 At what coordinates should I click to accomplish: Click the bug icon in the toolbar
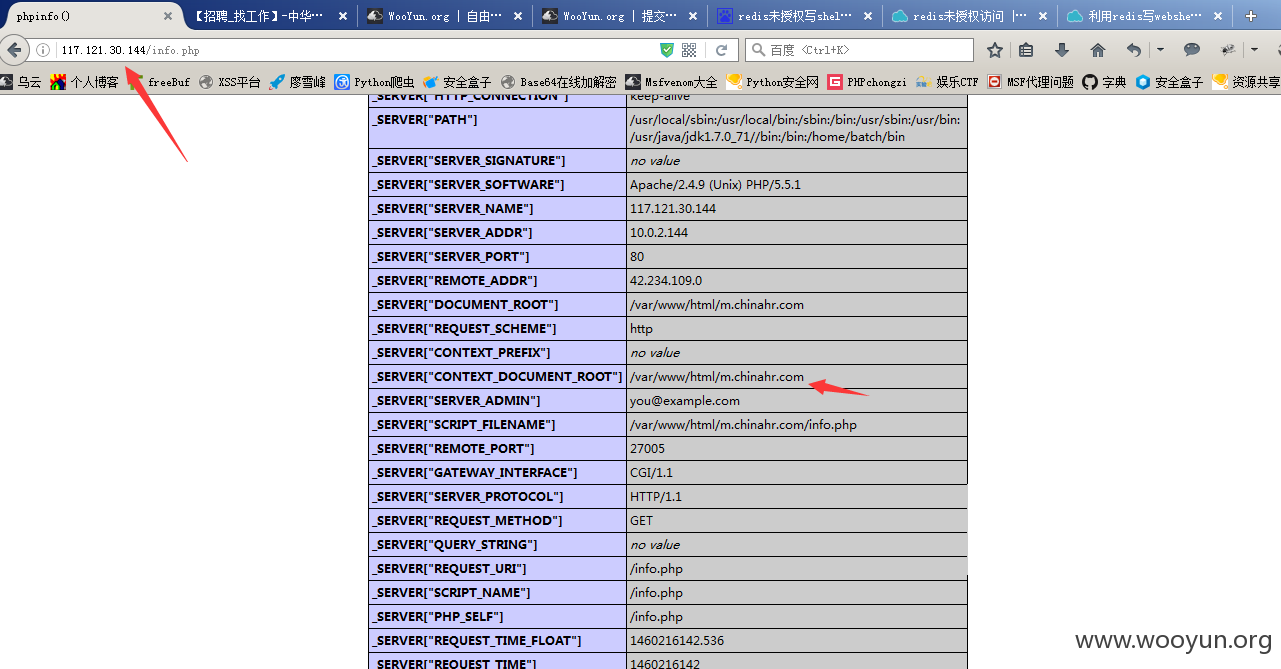point(1228,50)
